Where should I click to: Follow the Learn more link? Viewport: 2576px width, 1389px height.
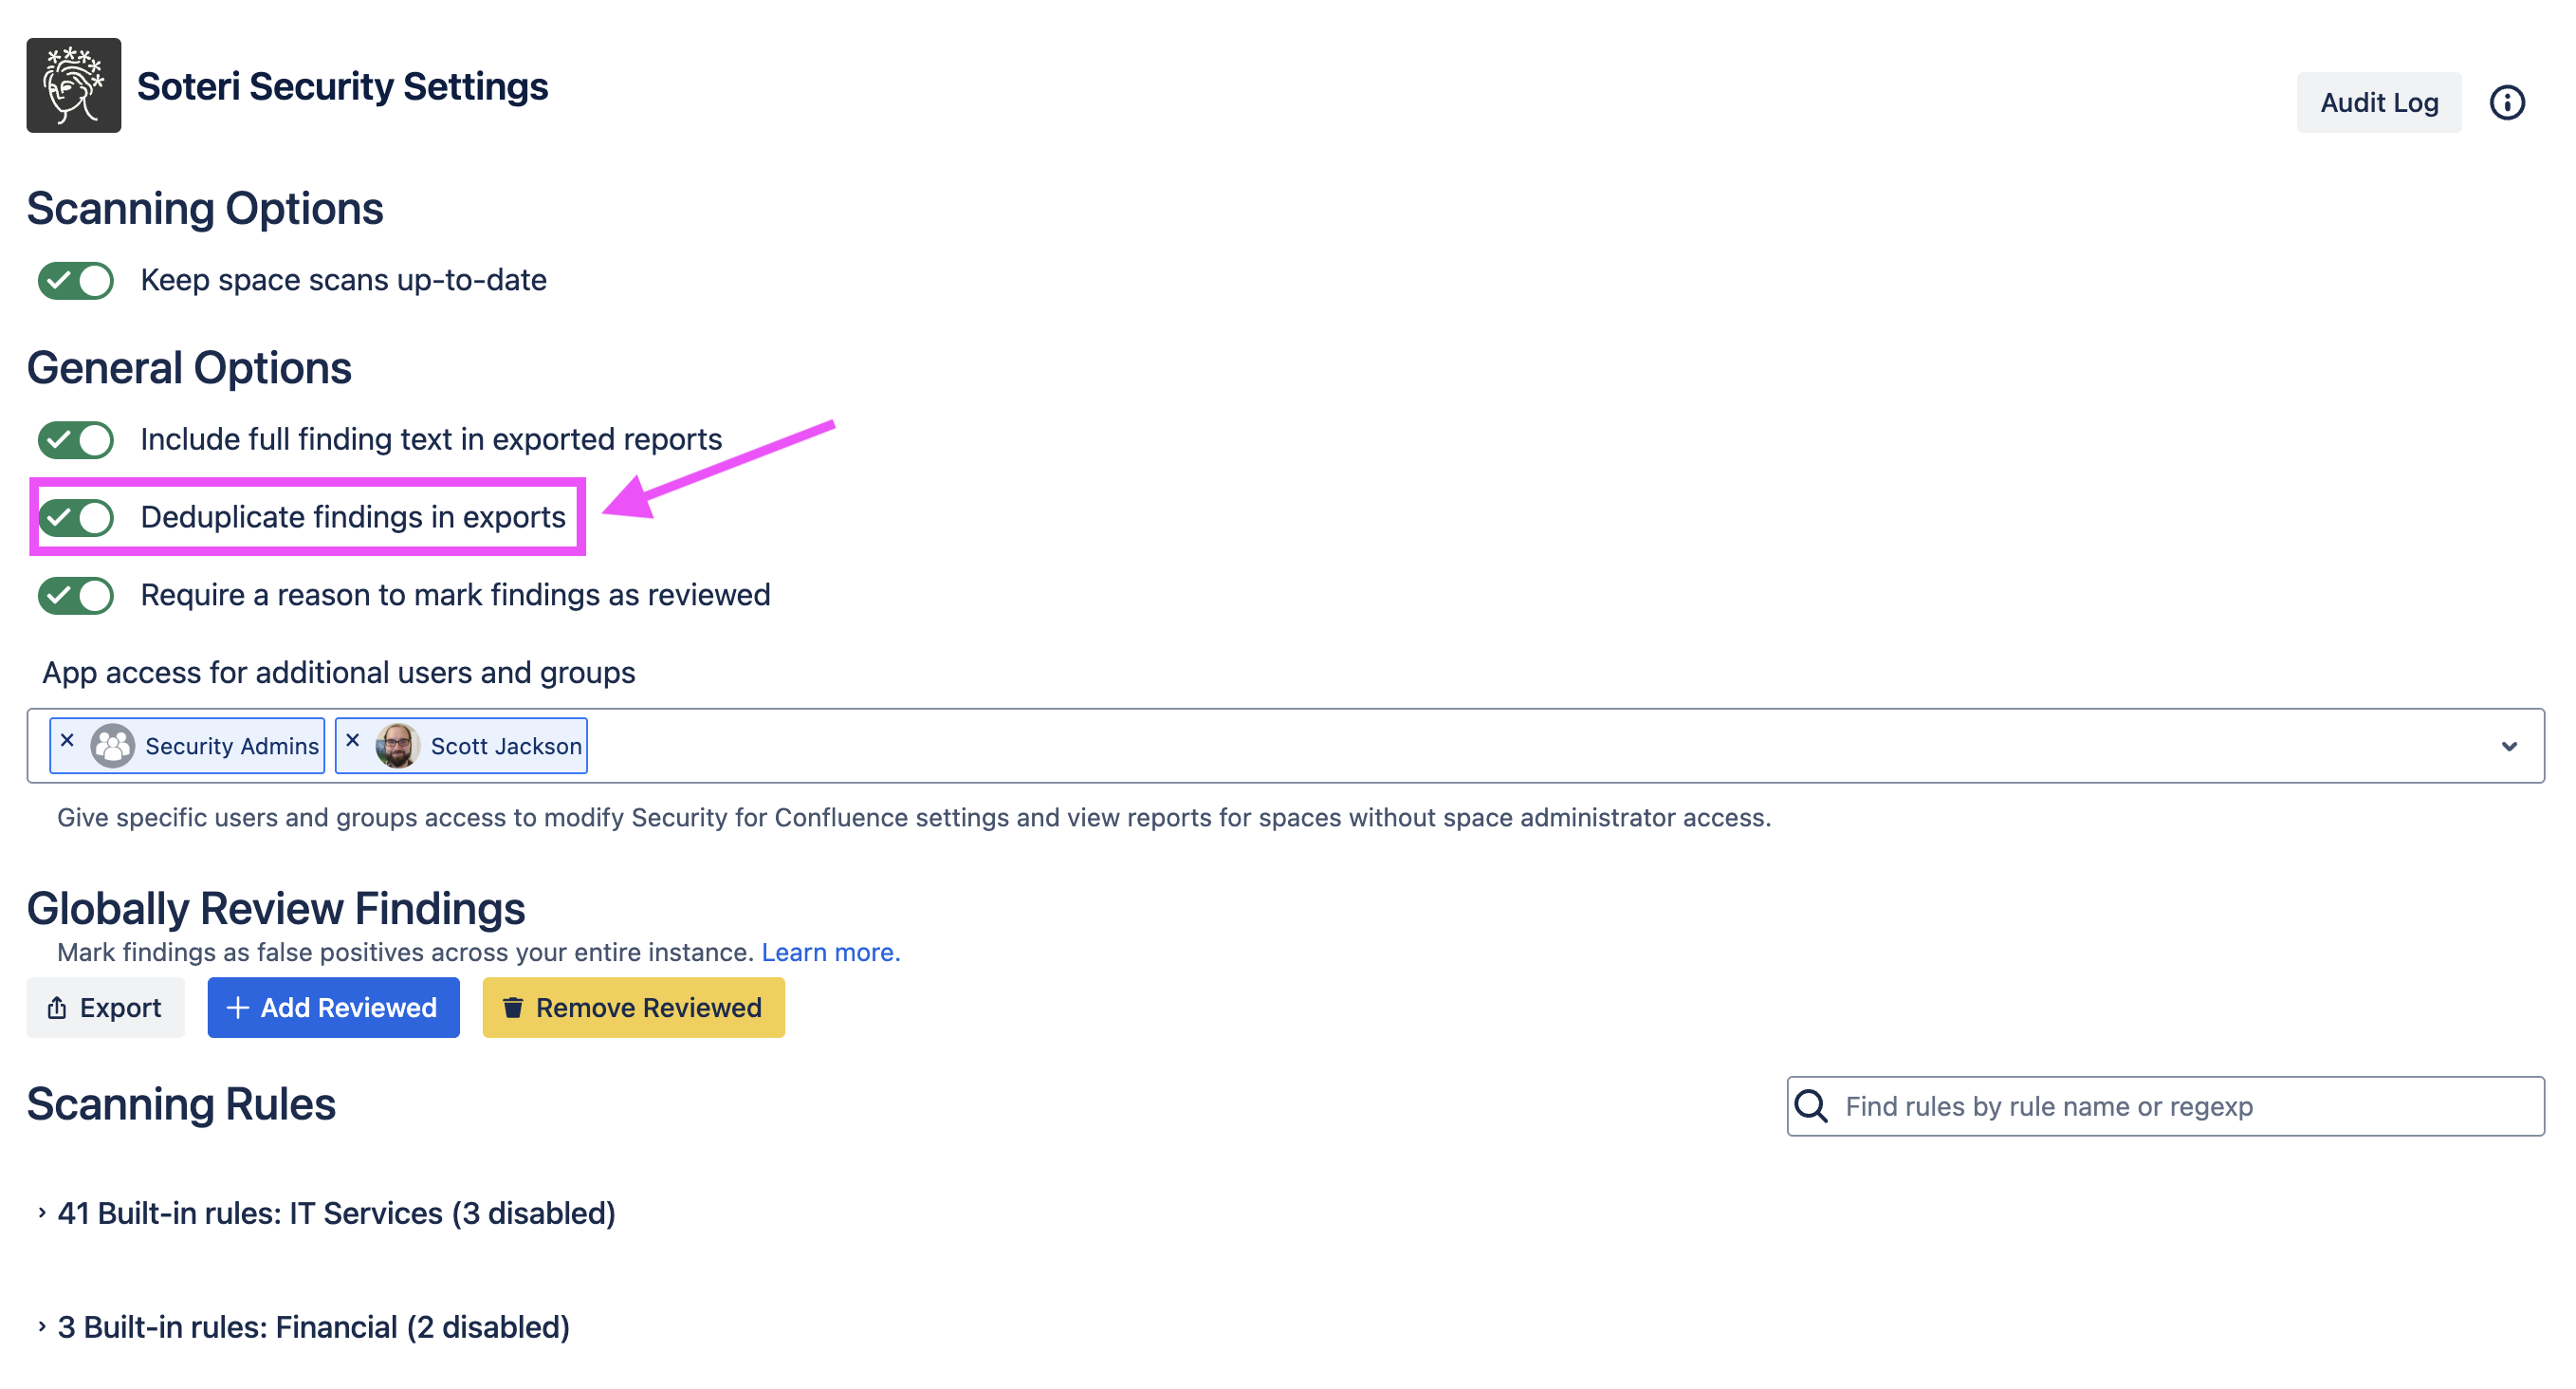830,952
